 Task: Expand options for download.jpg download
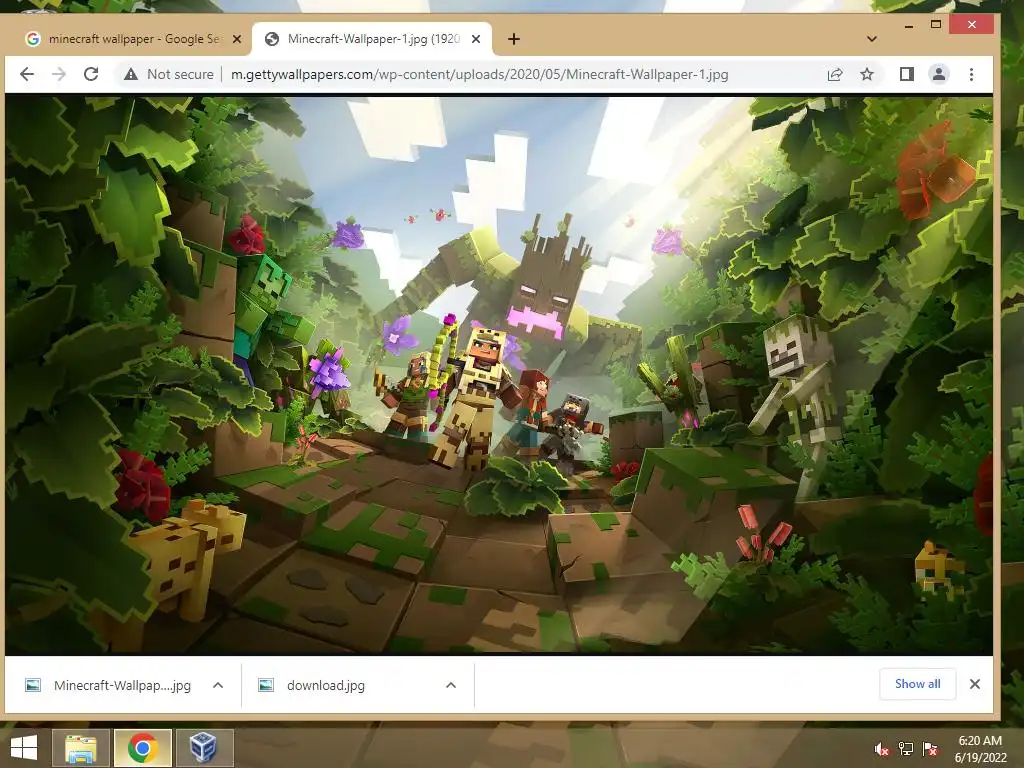[x=451, y=685]
